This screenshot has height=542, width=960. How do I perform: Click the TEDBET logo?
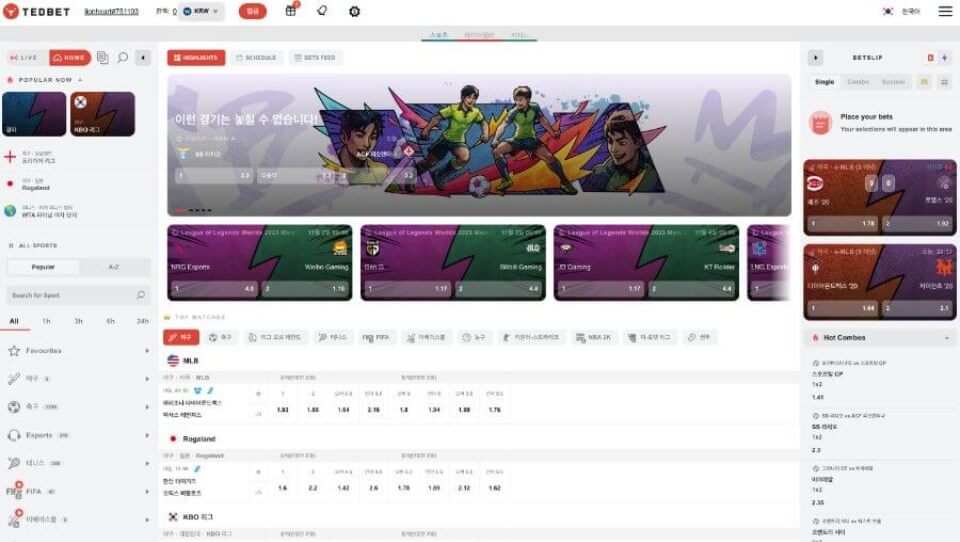37,11
